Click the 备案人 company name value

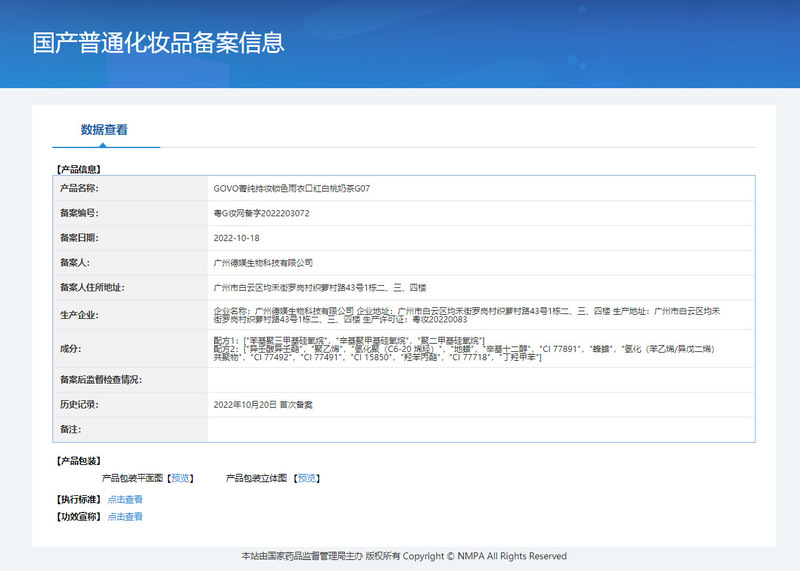[x=263, y=263]
